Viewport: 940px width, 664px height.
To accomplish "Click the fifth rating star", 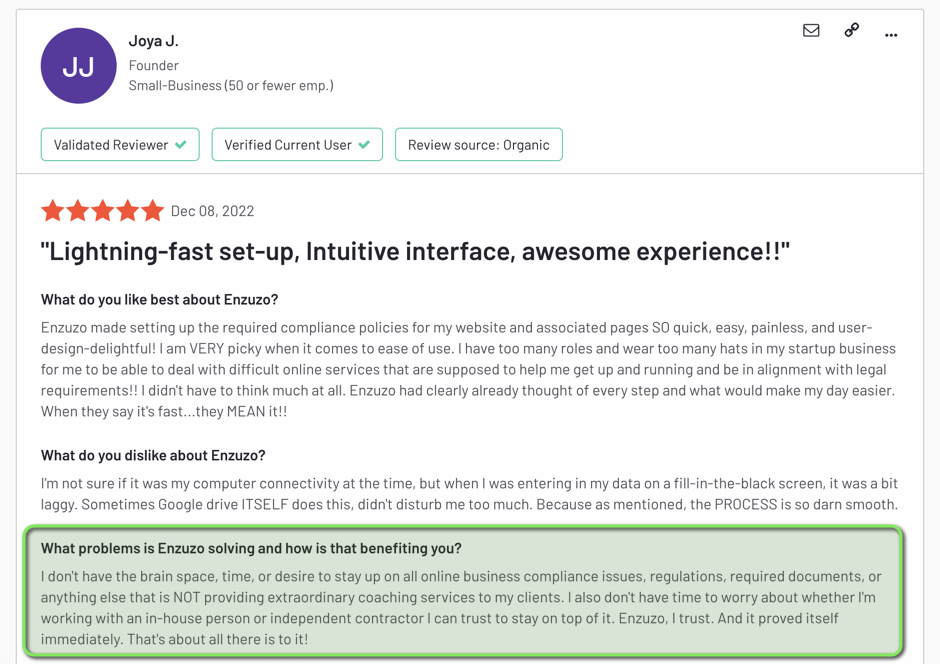I will 153,211.
